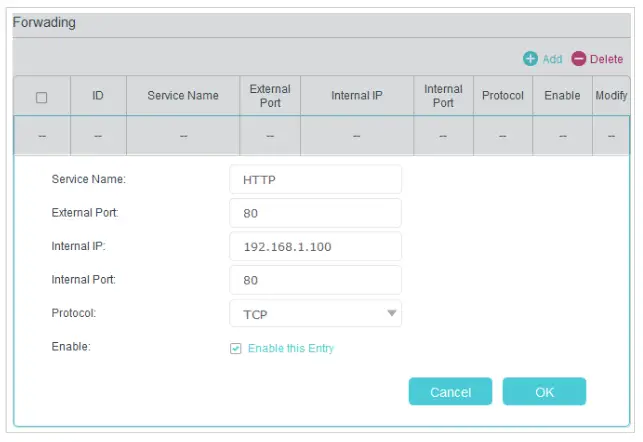Click the Protocol column header
Viewport: 643px width, 442px height.
(502, 96)
